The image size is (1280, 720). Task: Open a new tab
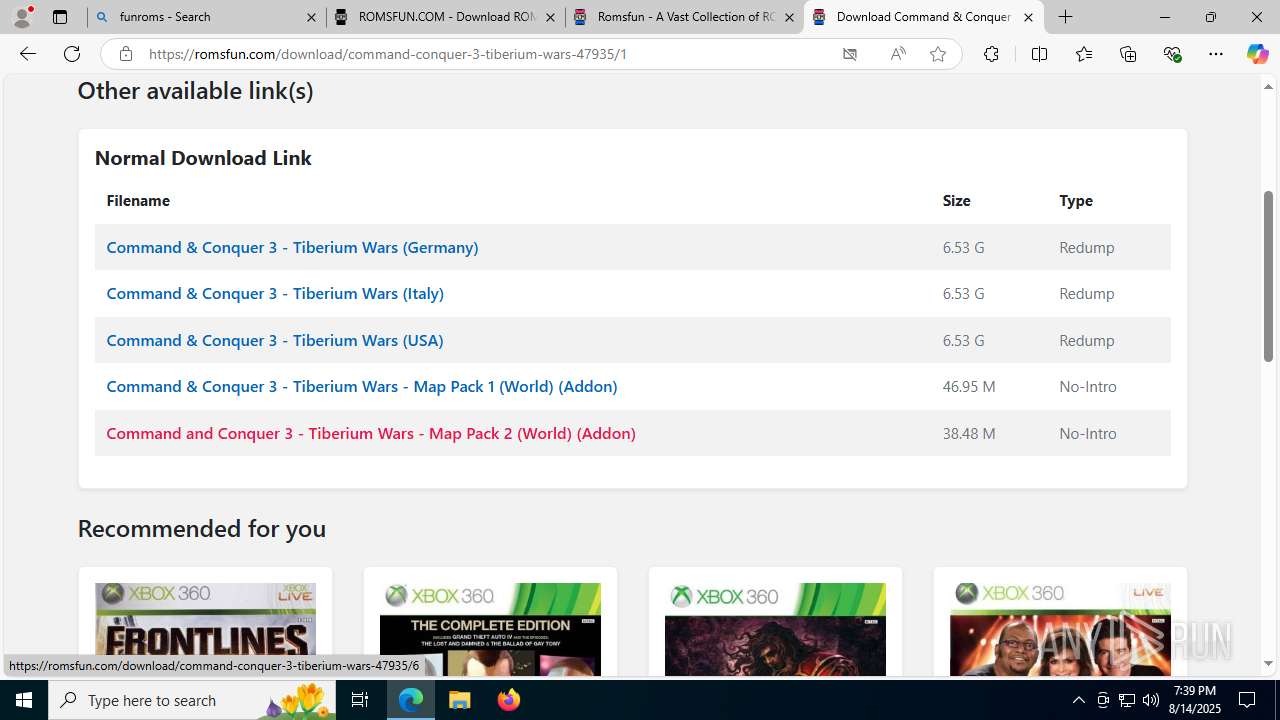[1066, 17]
